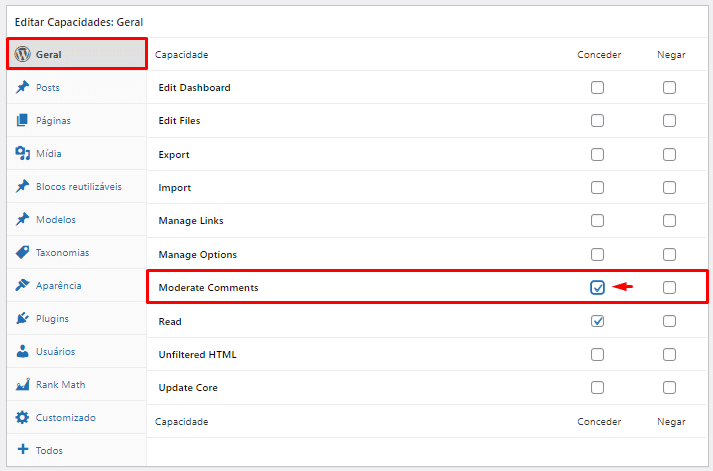Open the Modelos tab

(55, 219)
